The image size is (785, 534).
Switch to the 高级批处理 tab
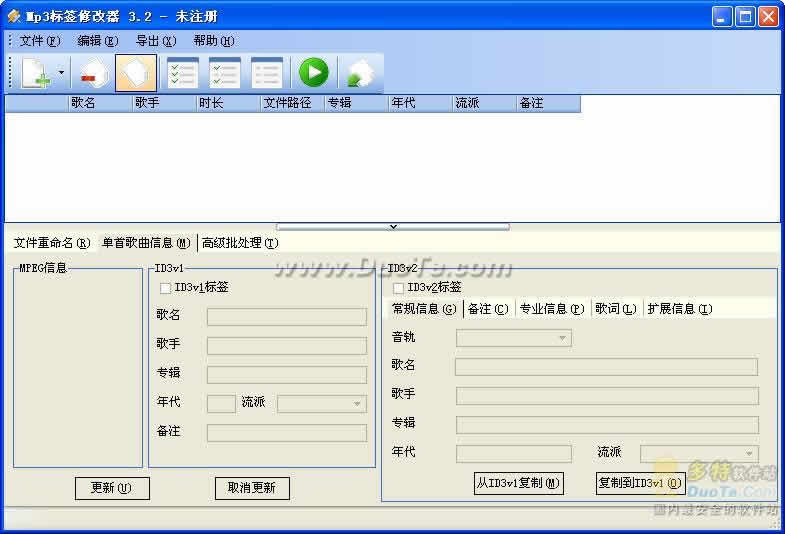(x=240, y=243)
